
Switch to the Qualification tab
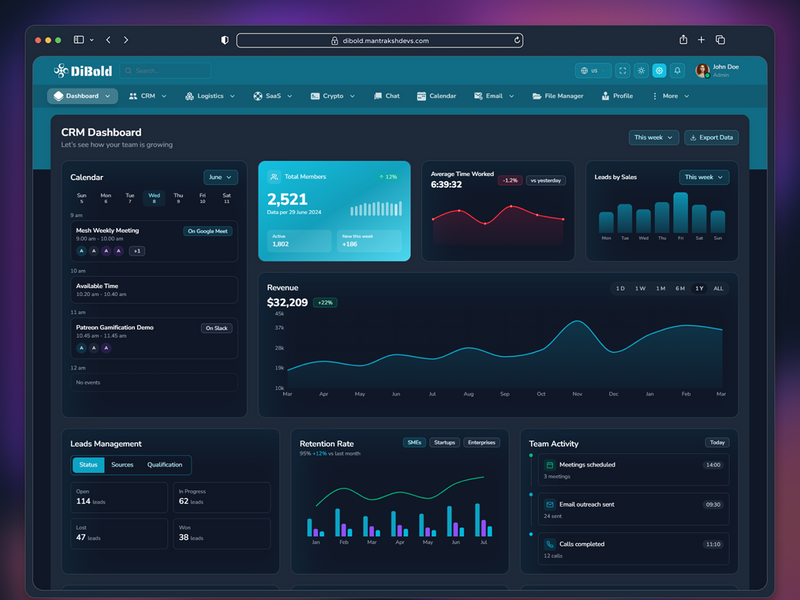(164, 465)
